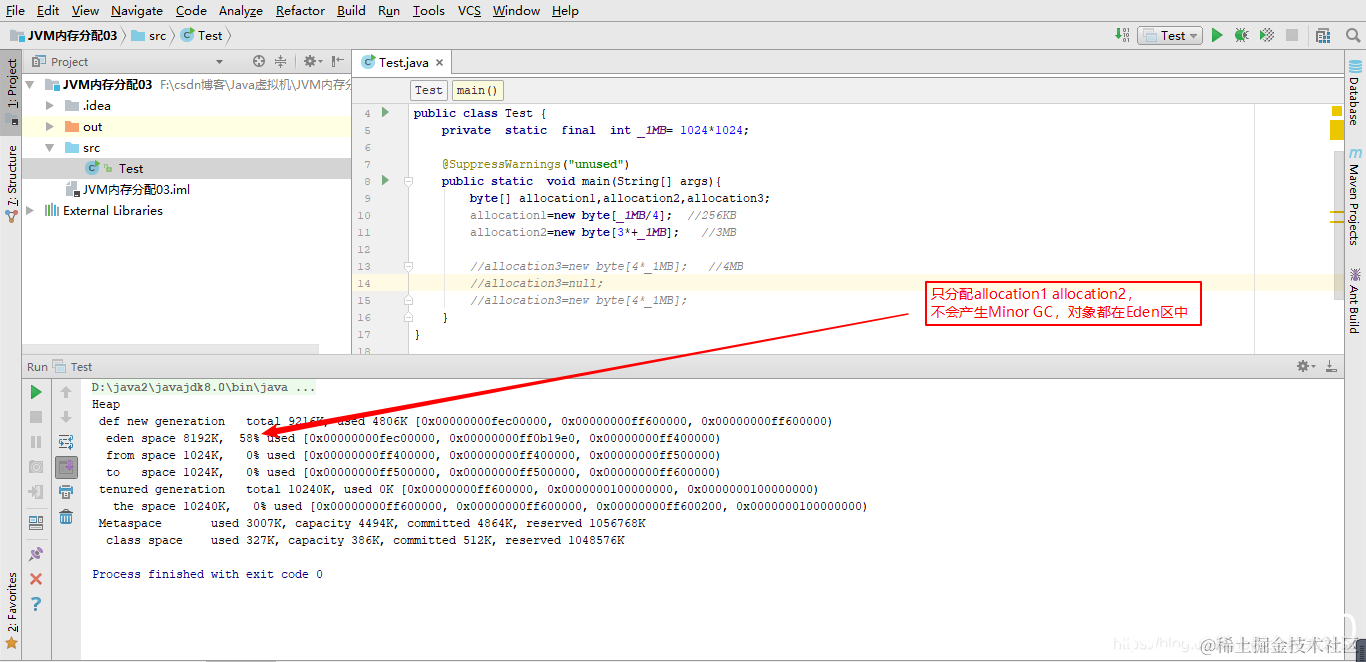Open Run panel settings gear
This screenshot has height=662, width=1366.
pos(1305,367)
